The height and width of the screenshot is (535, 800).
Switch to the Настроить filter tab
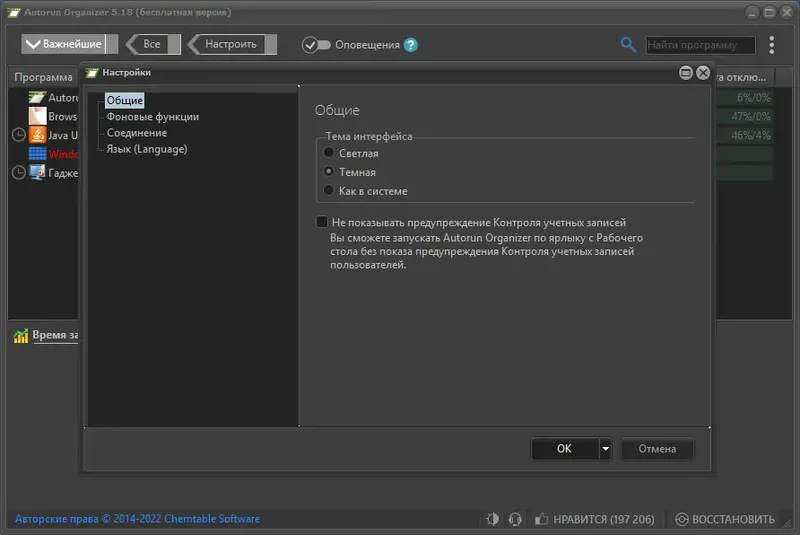[232, 44]
